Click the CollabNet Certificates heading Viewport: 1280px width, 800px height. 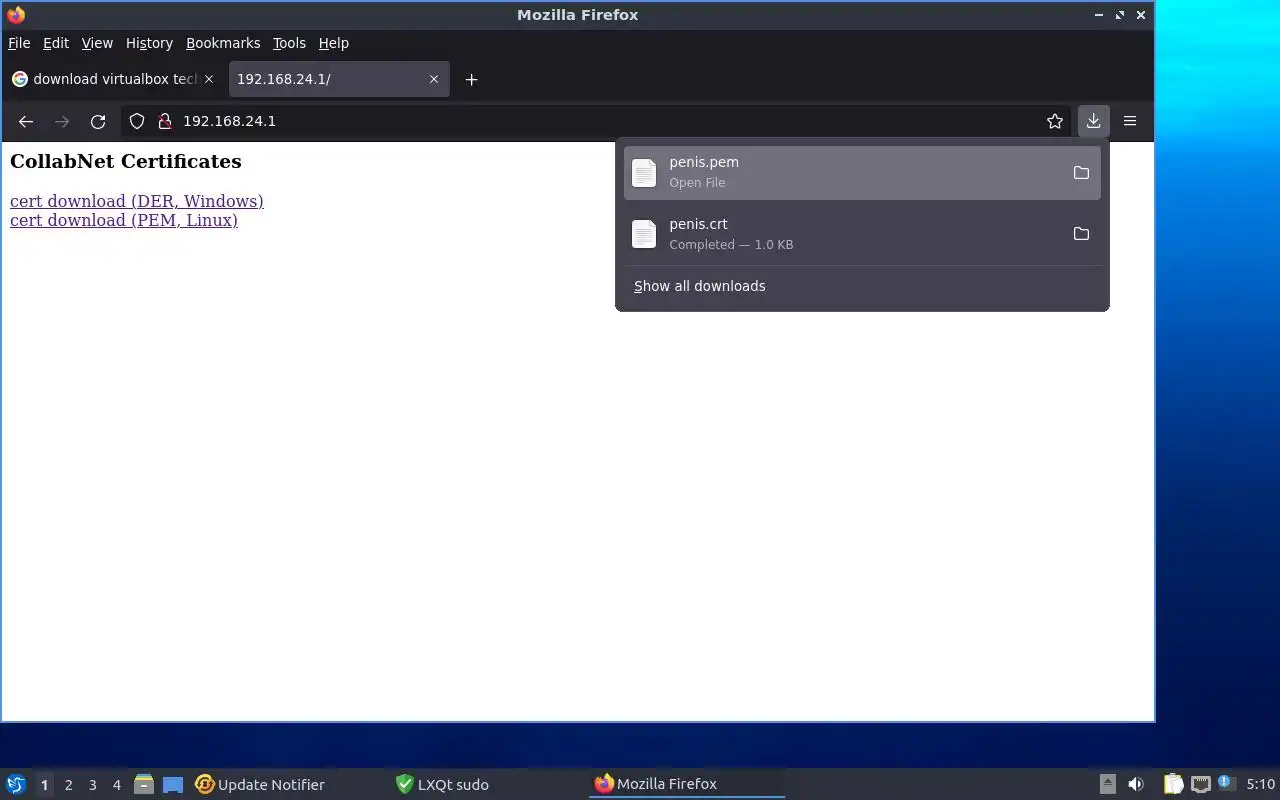point(126,161)
